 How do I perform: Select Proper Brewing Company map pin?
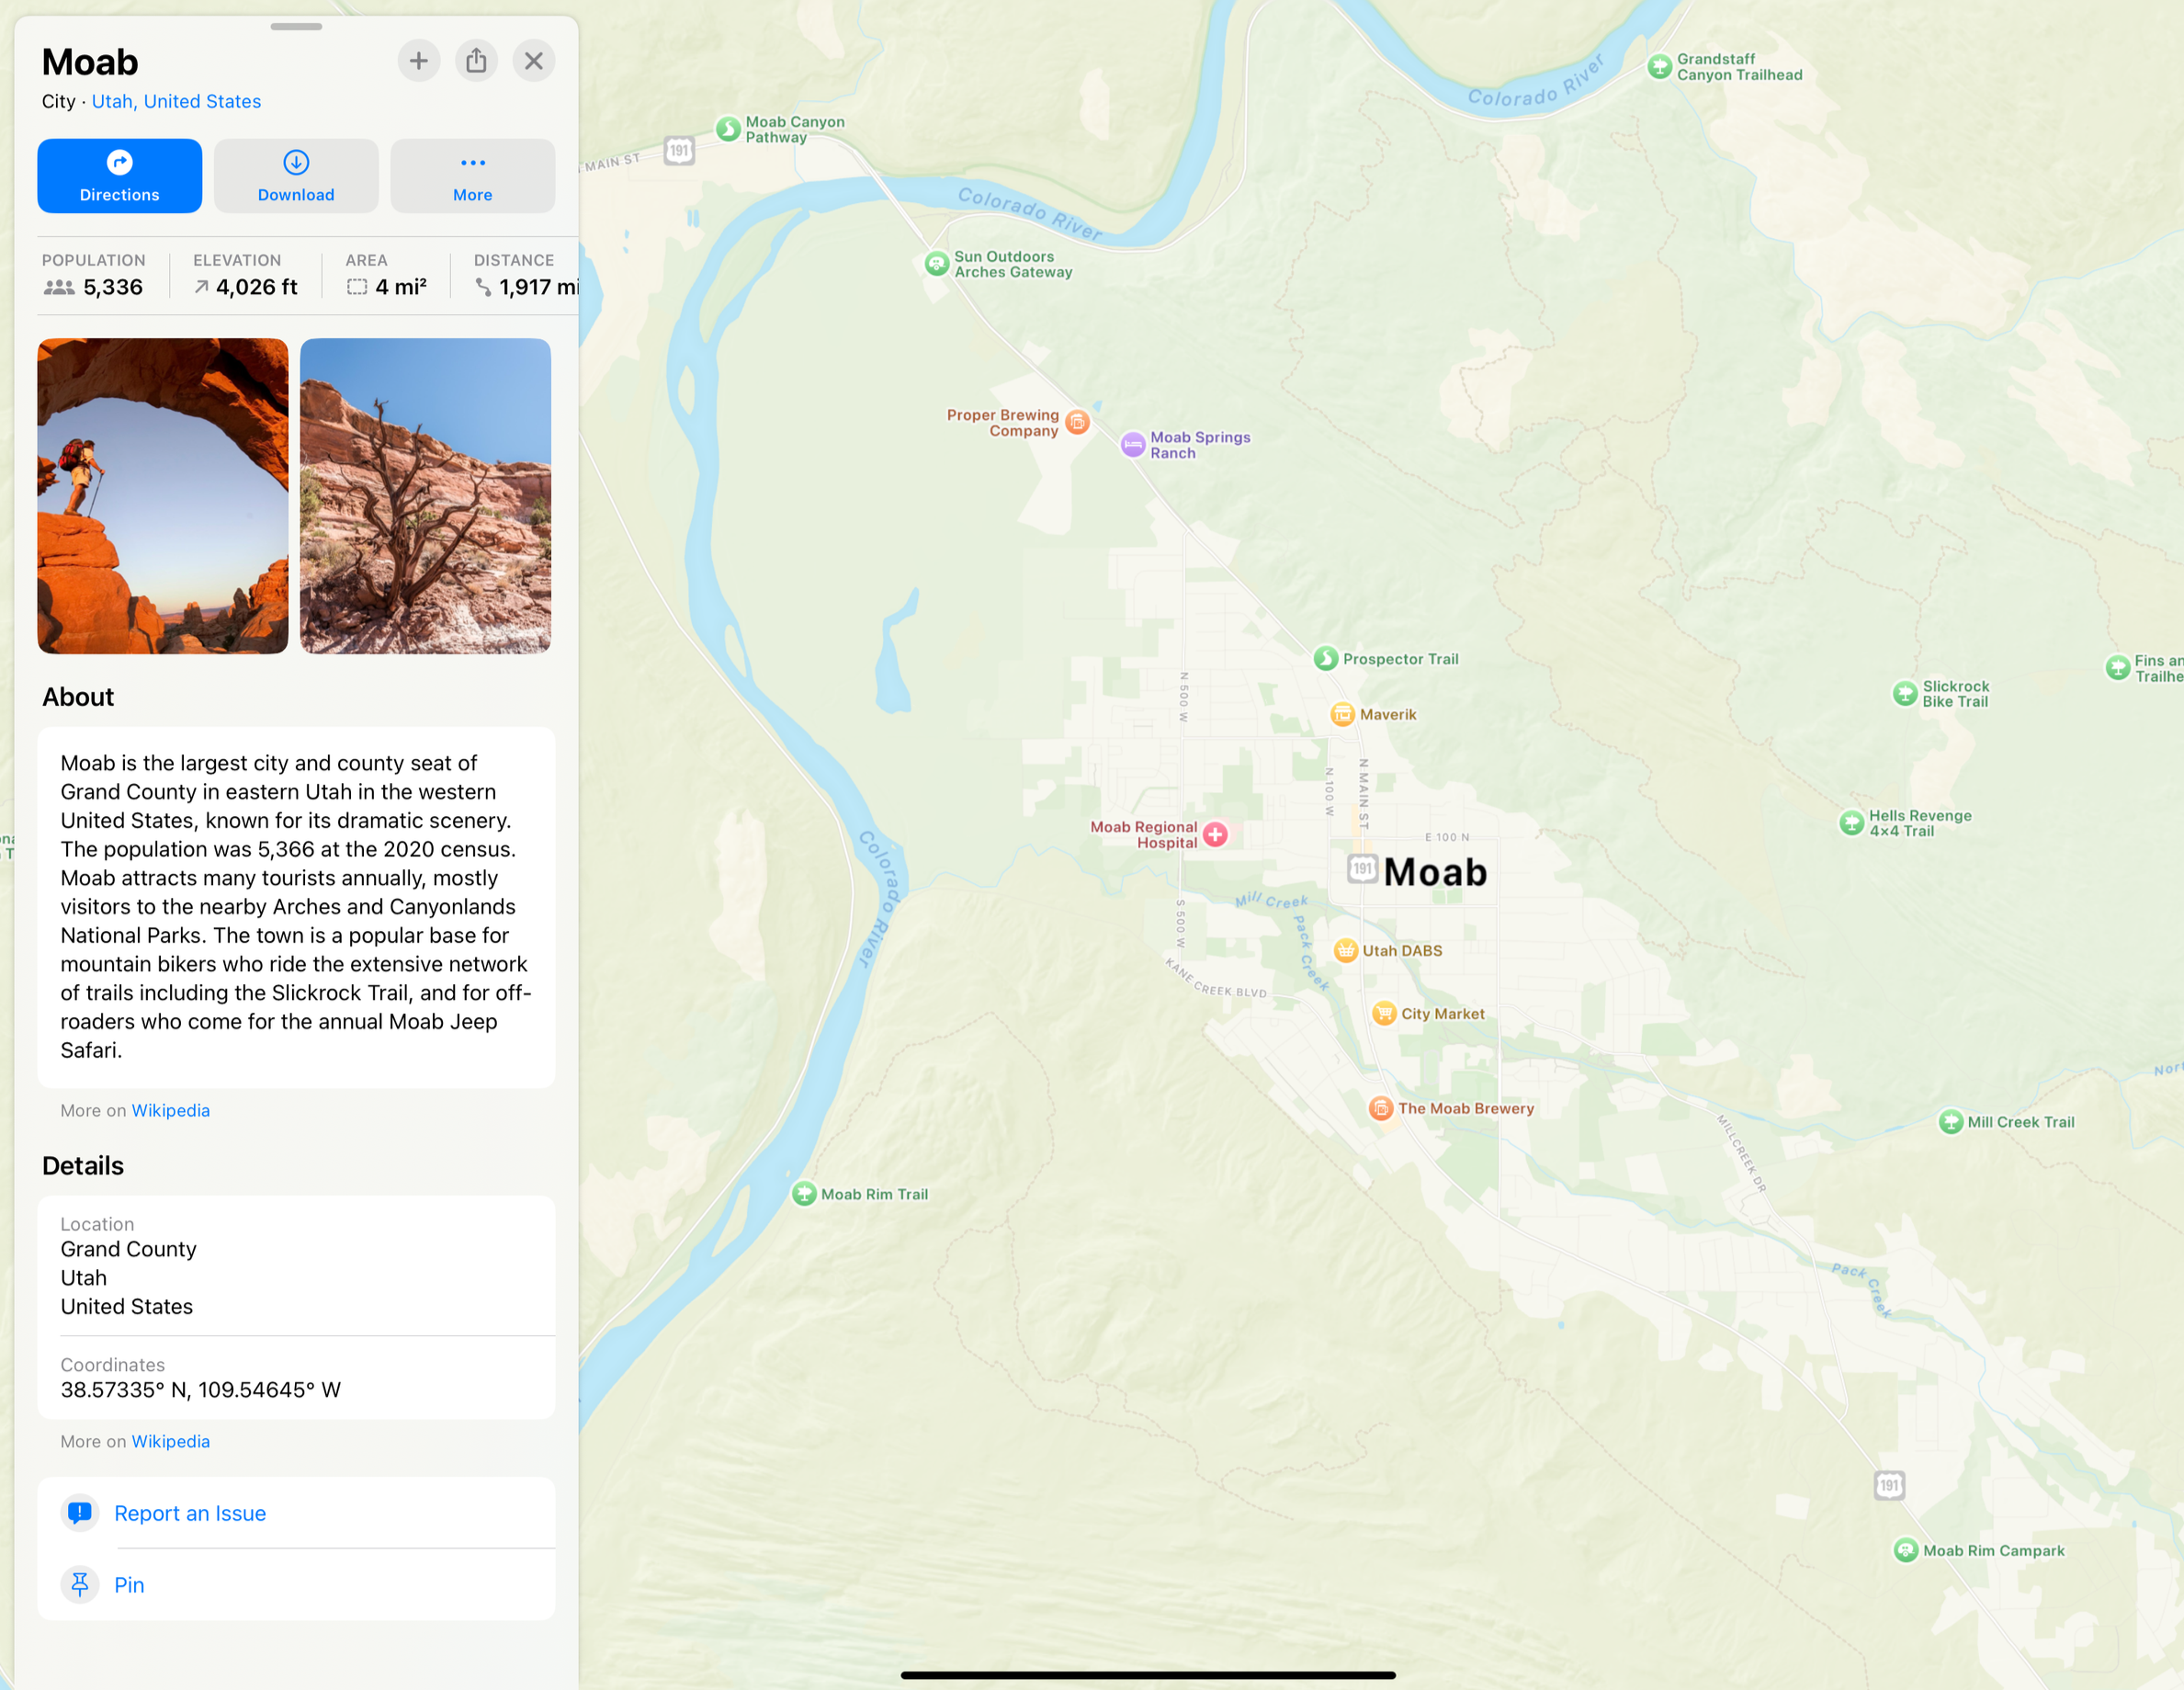click(1077, 422)
